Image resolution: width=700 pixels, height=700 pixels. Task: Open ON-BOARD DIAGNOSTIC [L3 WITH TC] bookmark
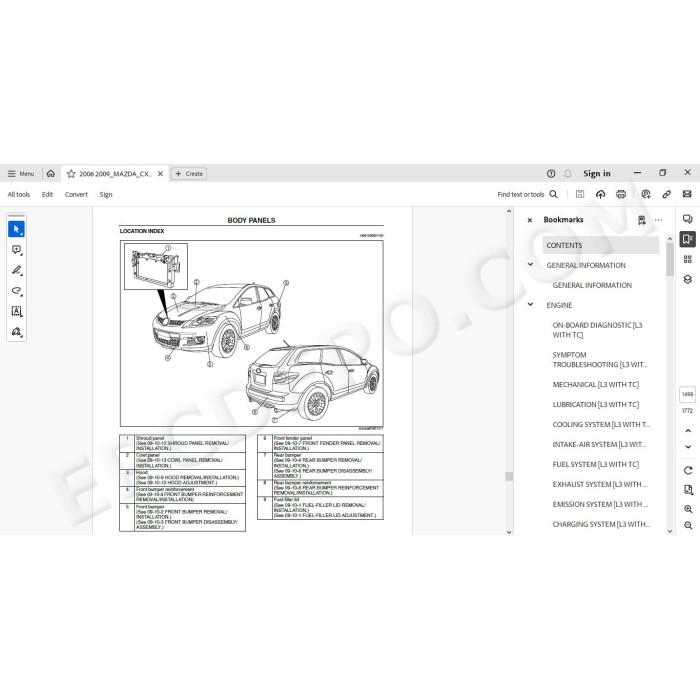click(x=597, y=330)
